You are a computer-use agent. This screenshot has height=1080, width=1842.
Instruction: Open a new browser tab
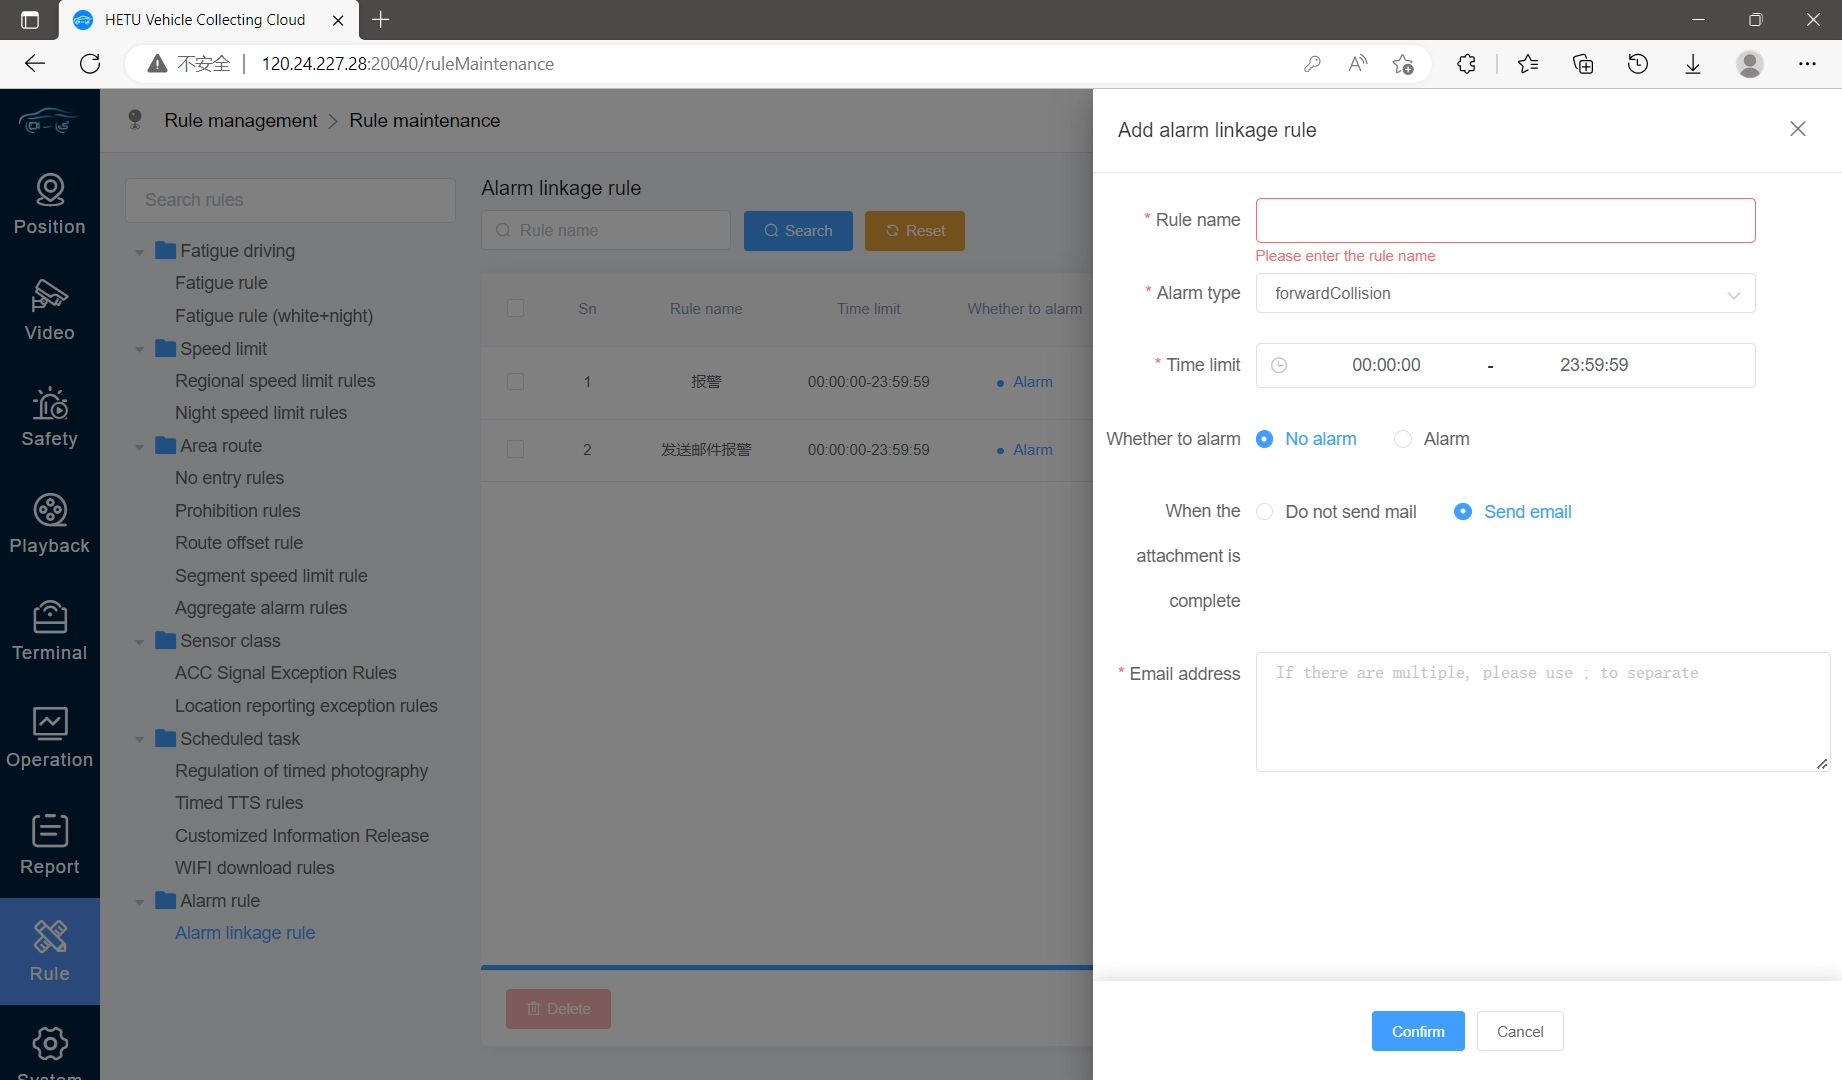coord(381,19)
